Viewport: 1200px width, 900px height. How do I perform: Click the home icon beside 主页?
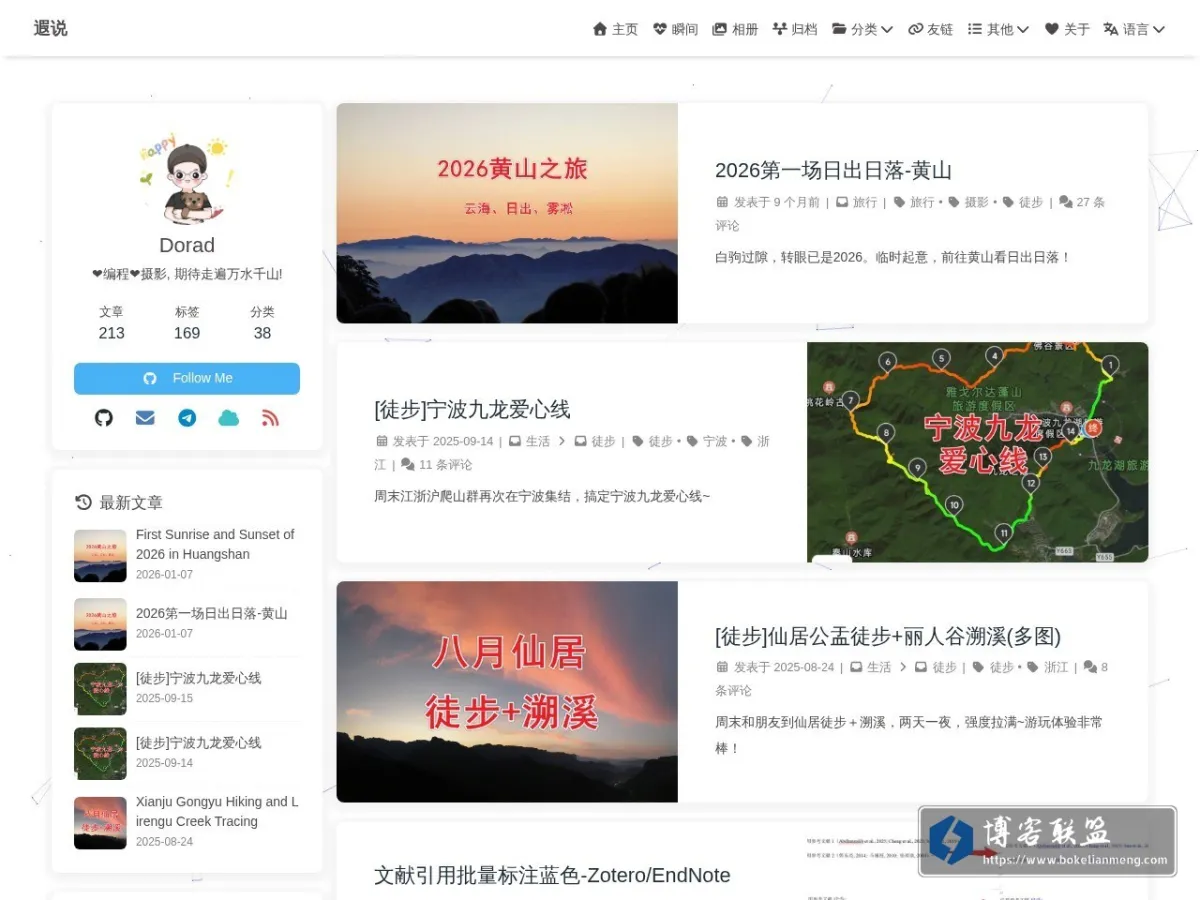coord(600,29)
